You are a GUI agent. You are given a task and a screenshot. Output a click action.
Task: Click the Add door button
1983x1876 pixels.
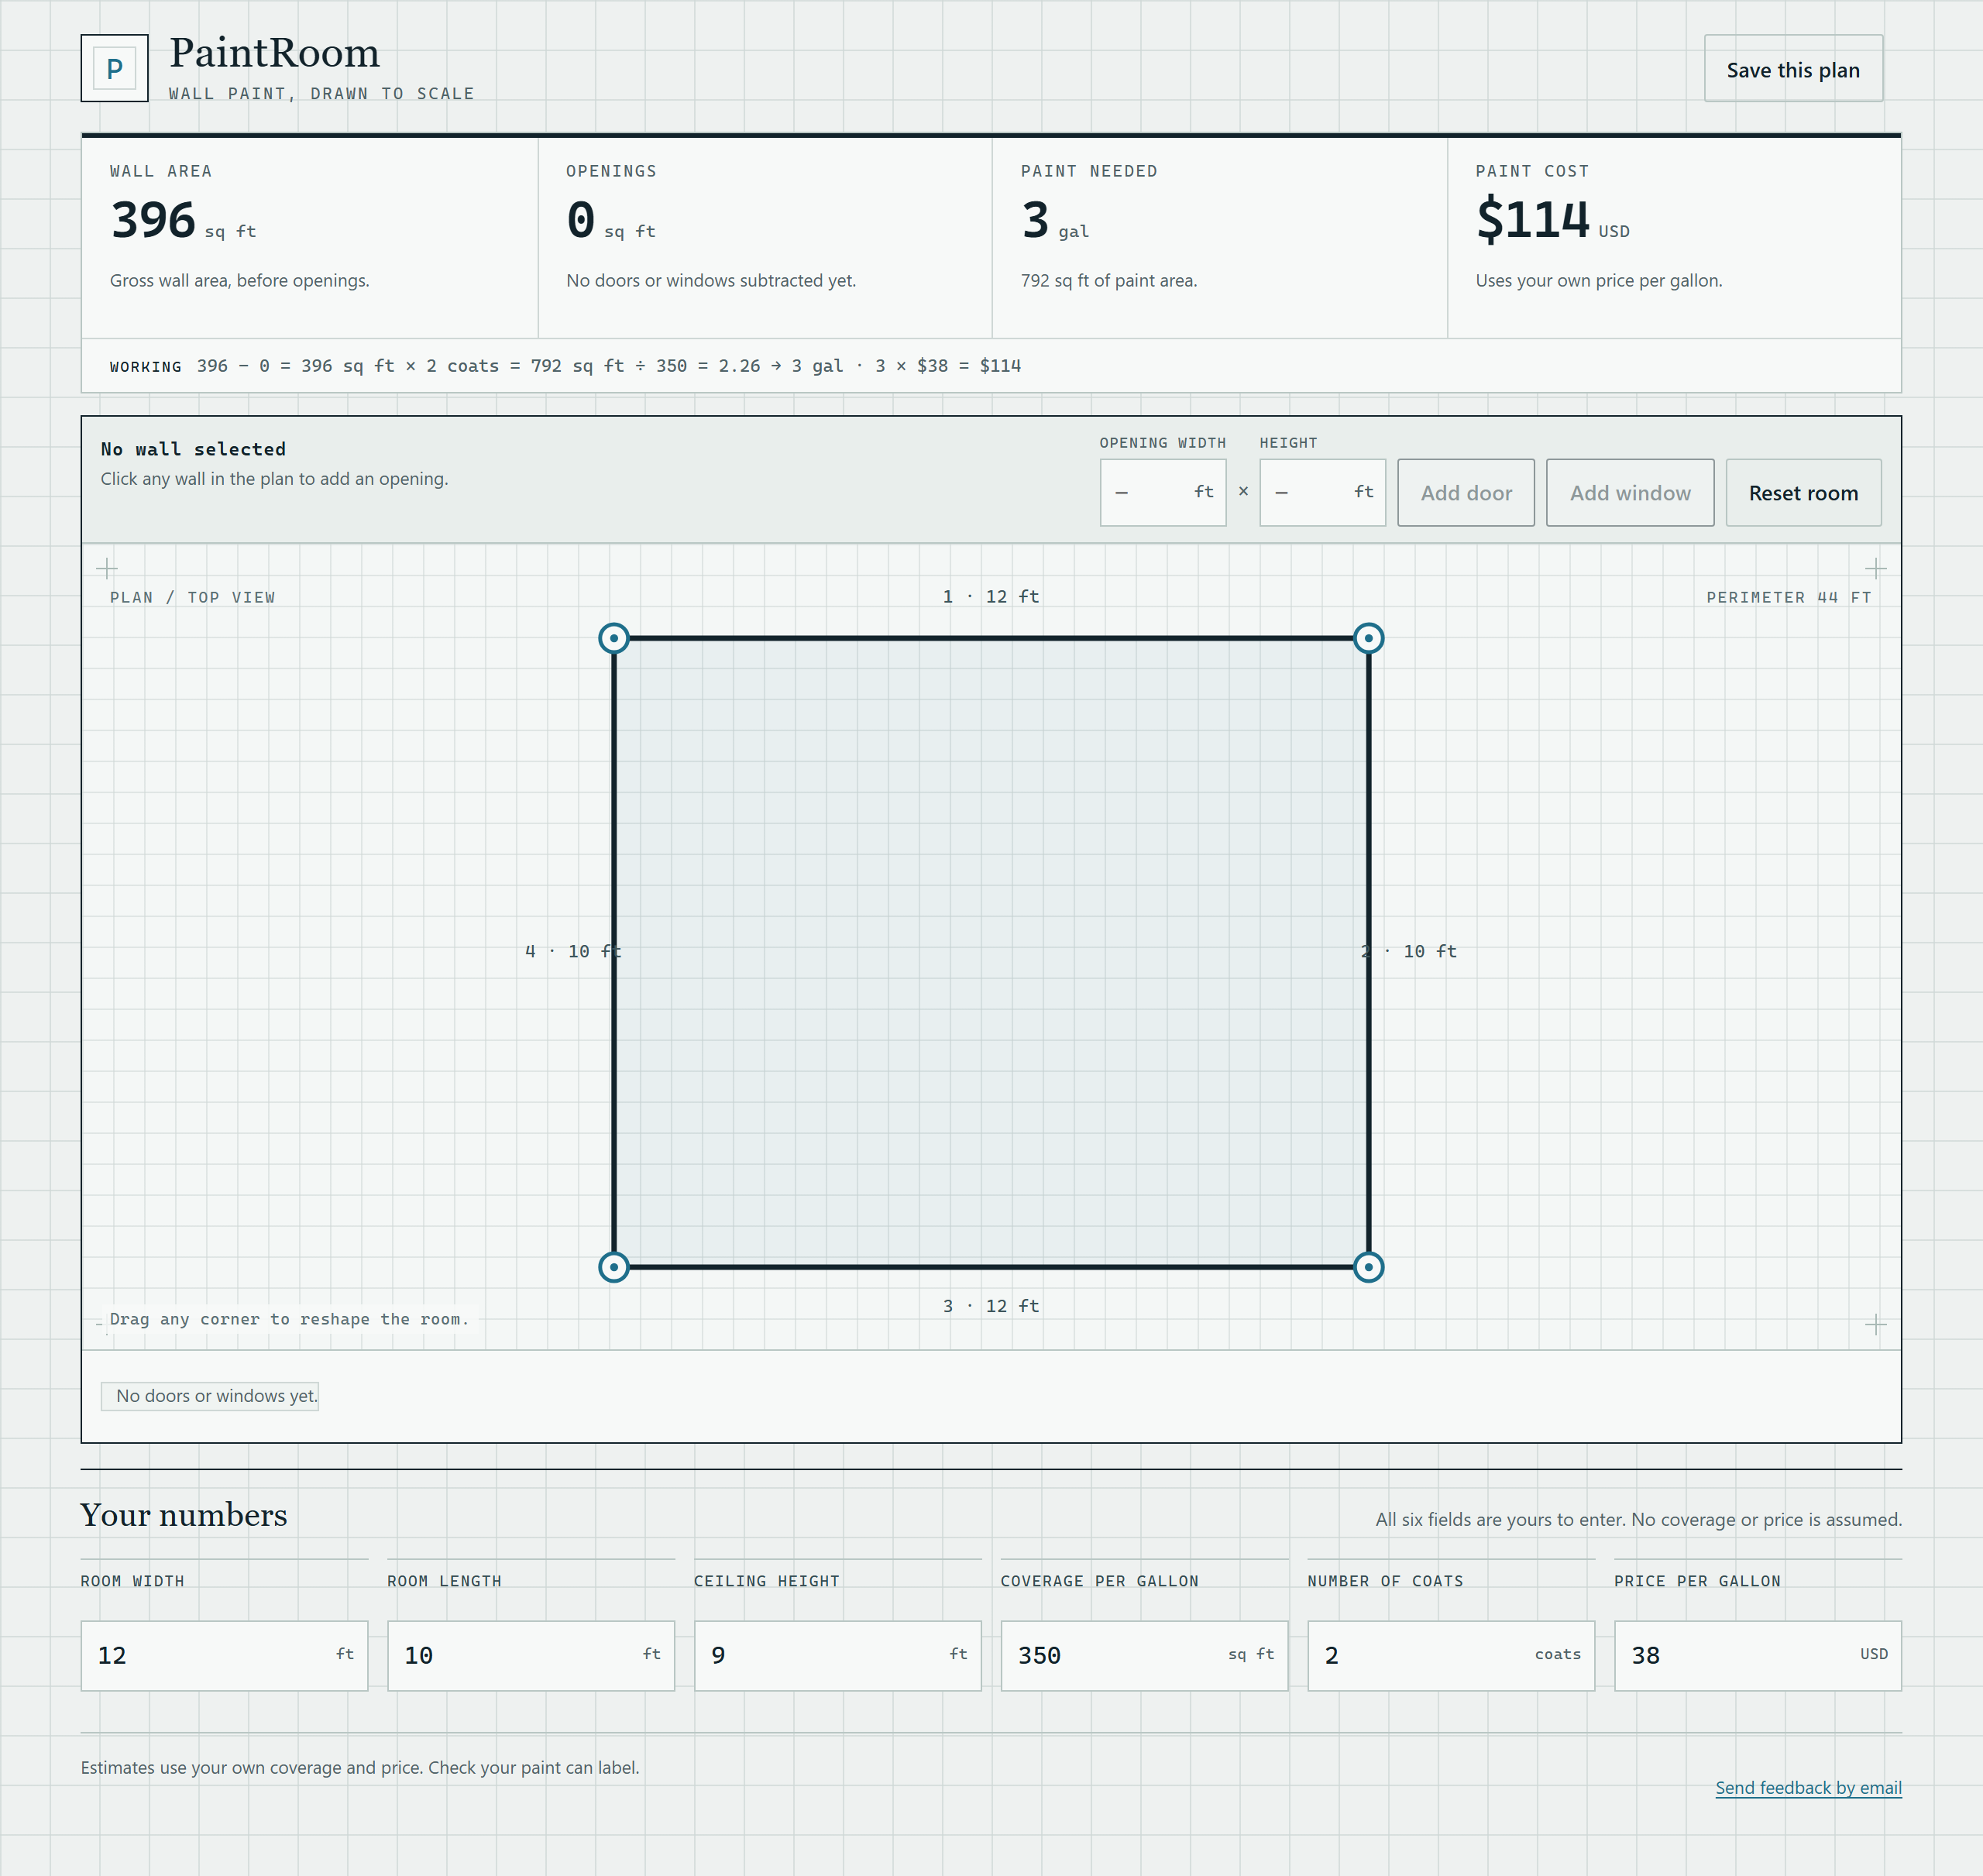(x=1466, y=493)
